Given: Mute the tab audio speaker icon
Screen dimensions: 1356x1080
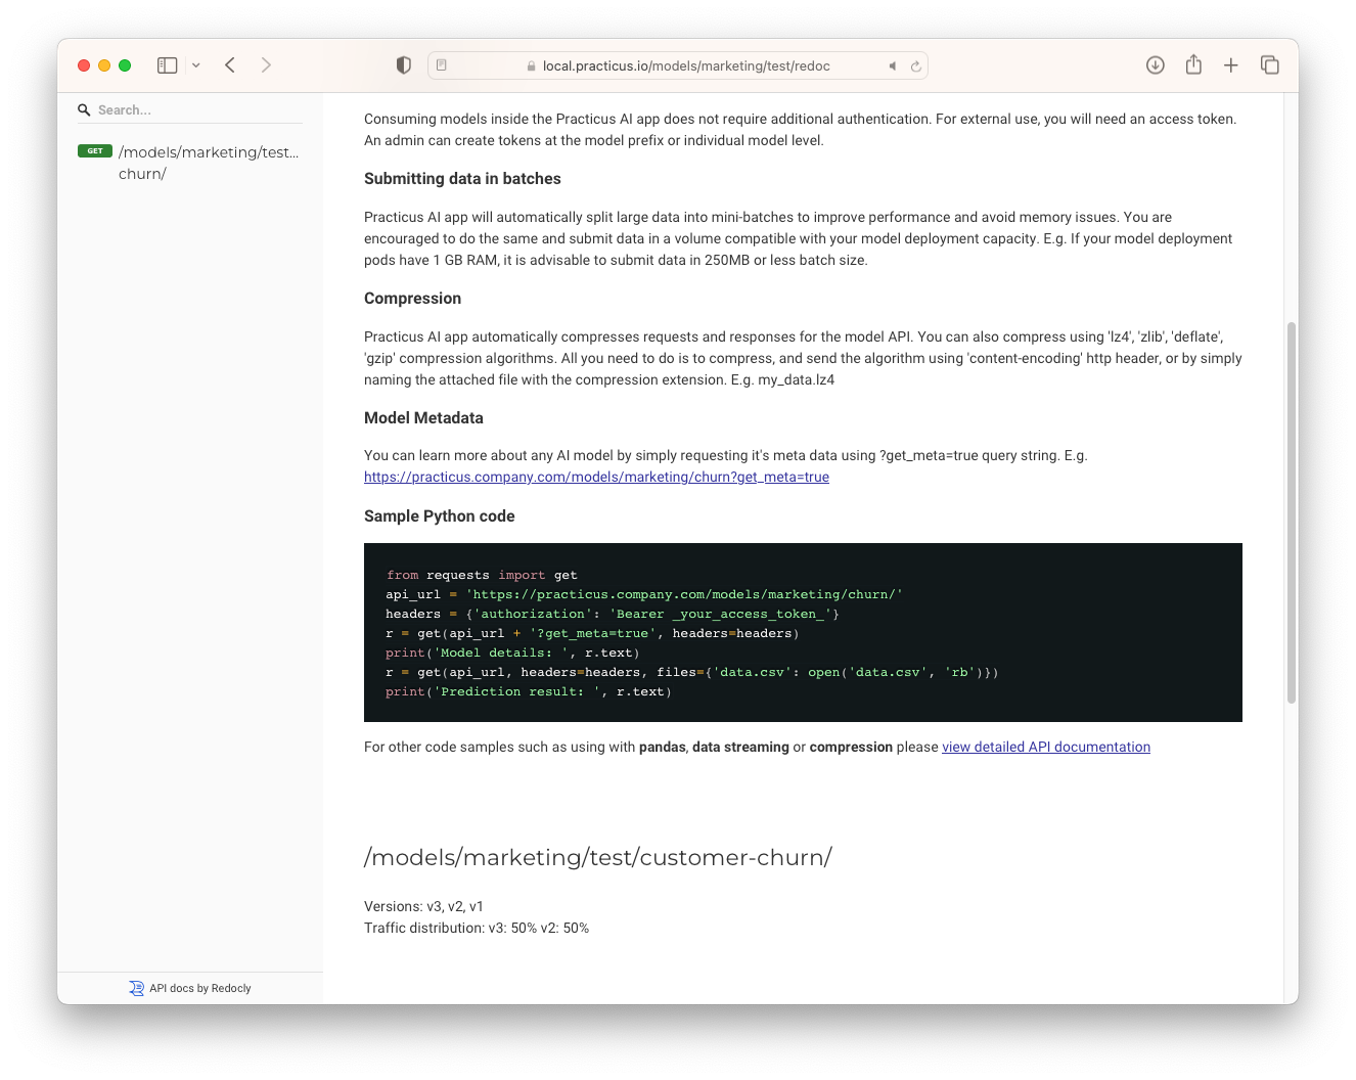Looking at the screenshot, I should [892, 66].
